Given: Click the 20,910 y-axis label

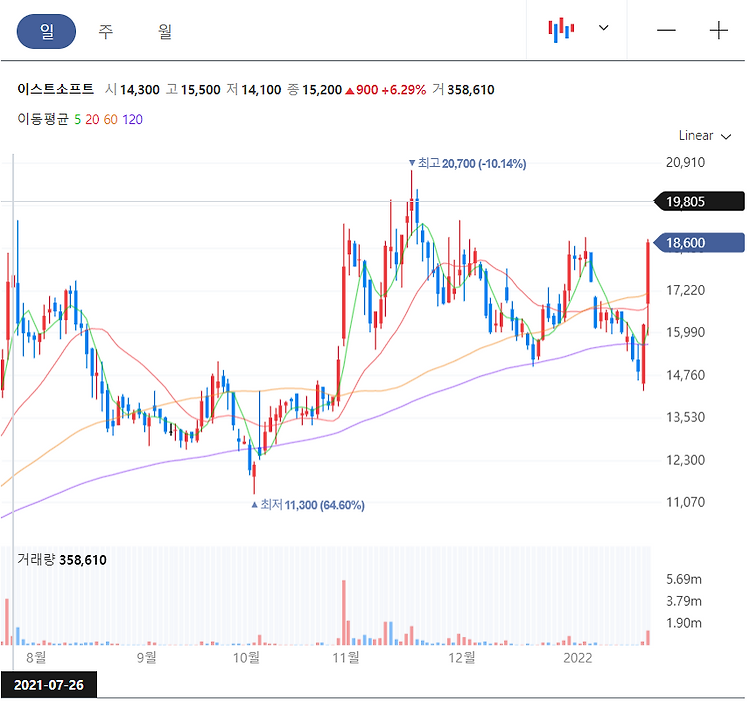Looking at the screenshot, I should click(685, 163).
